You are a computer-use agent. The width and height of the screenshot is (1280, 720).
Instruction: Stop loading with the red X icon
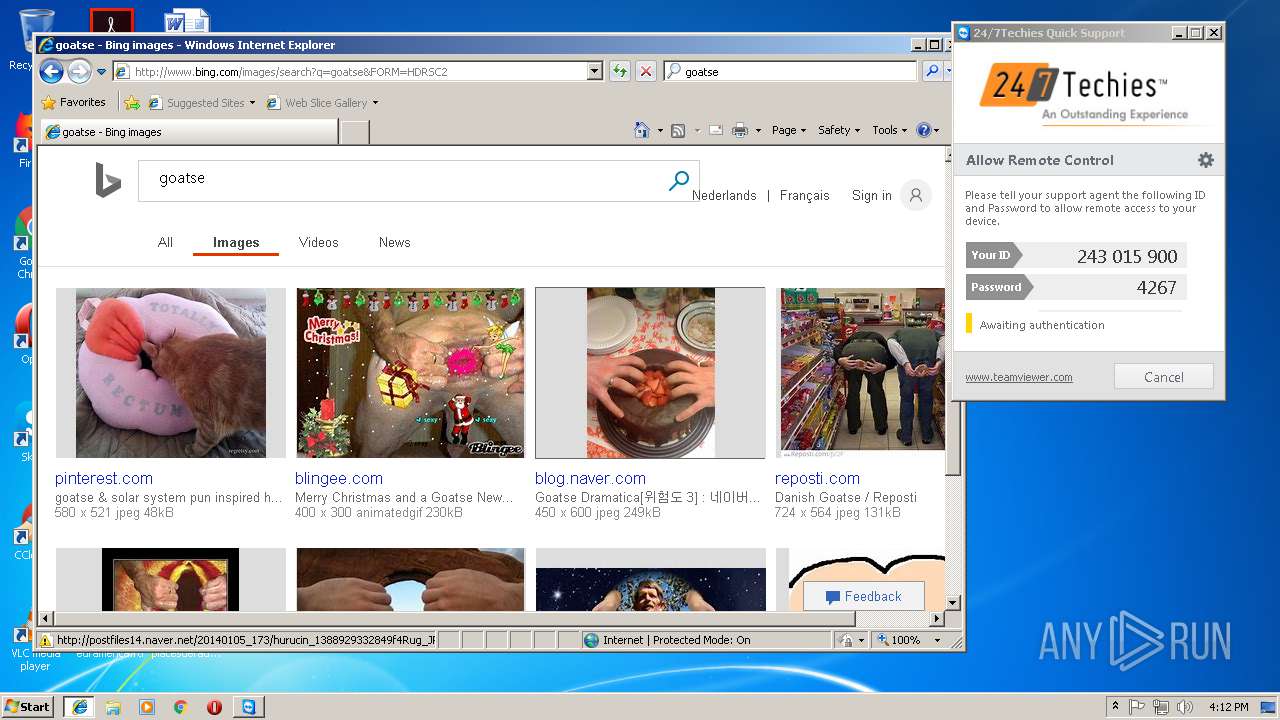coord(646,71)
